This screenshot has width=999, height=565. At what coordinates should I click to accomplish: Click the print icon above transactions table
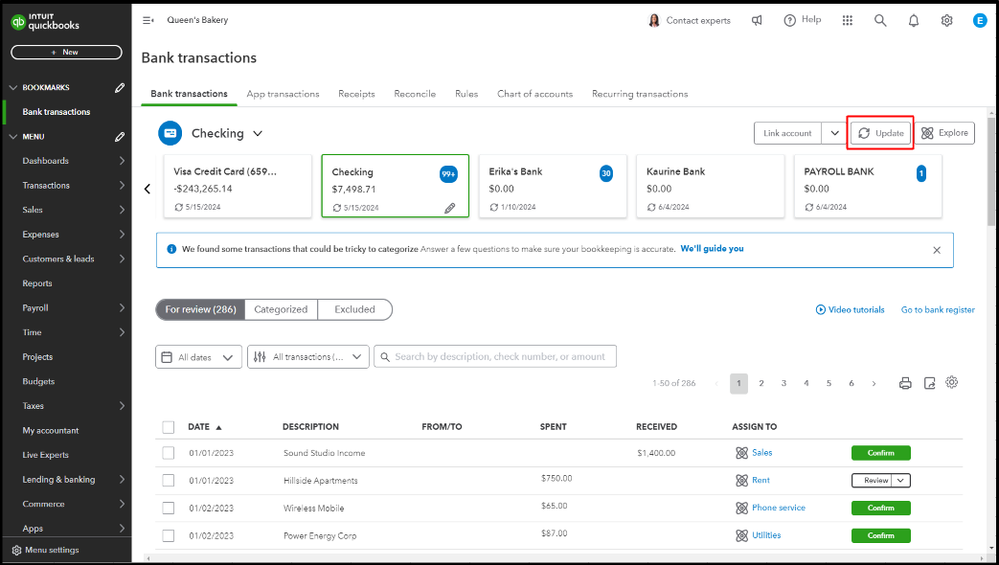(905, 383)
